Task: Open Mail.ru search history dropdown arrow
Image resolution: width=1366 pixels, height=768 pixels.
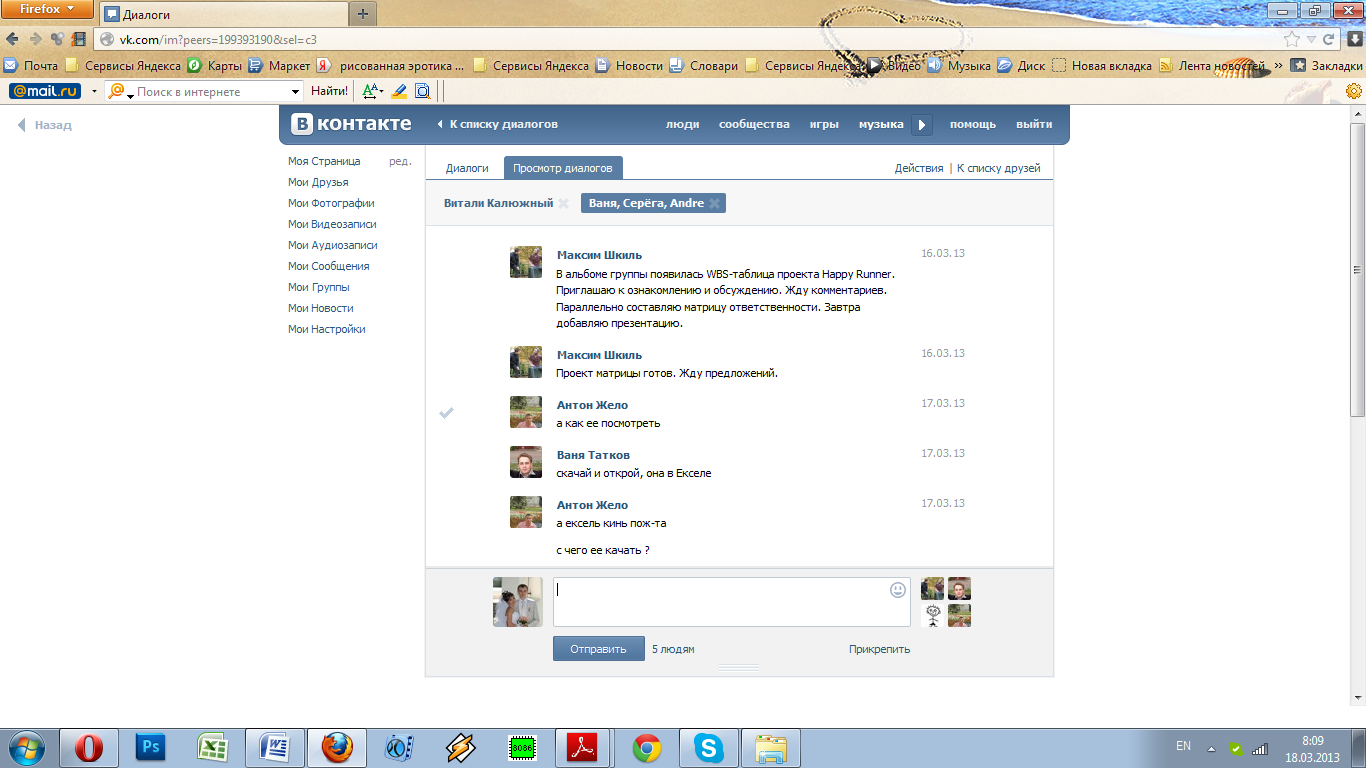Action: point(295,92)
